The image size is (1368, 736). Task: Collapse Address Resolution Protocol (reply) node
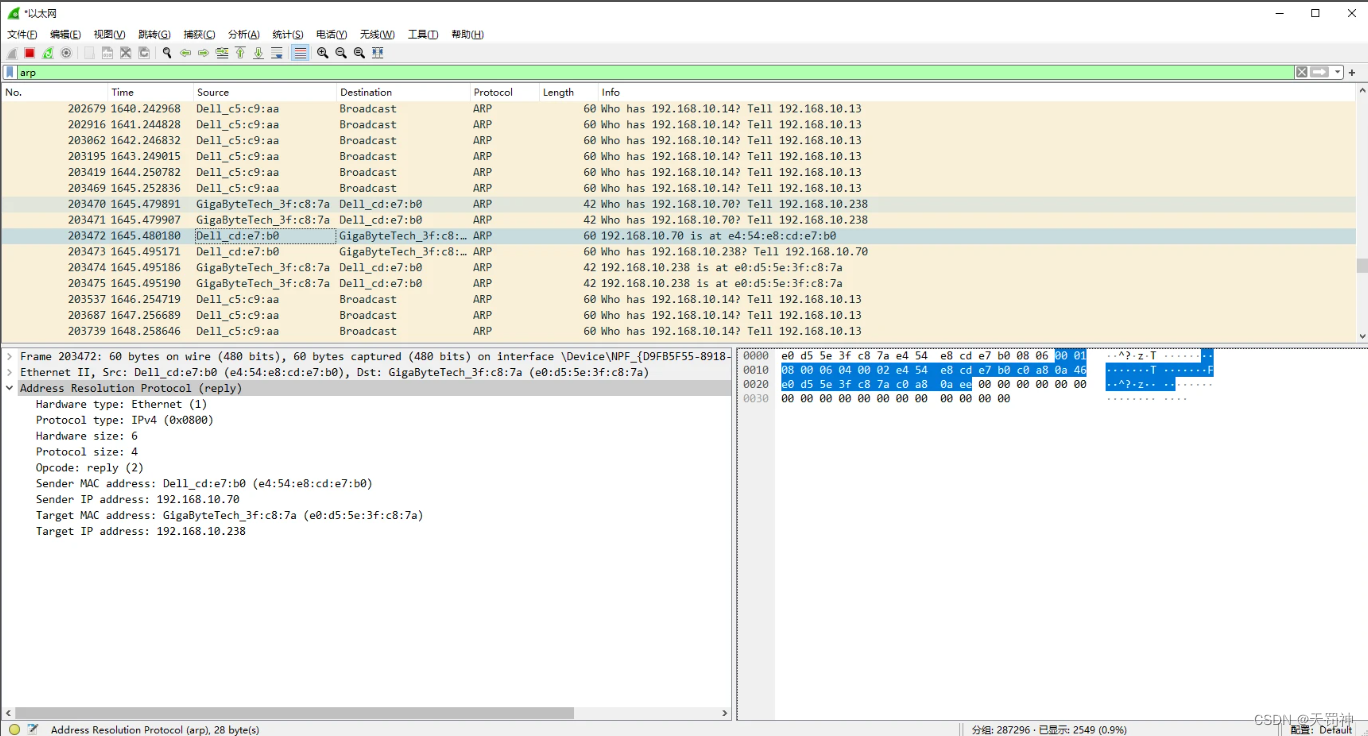coord(10,389)
